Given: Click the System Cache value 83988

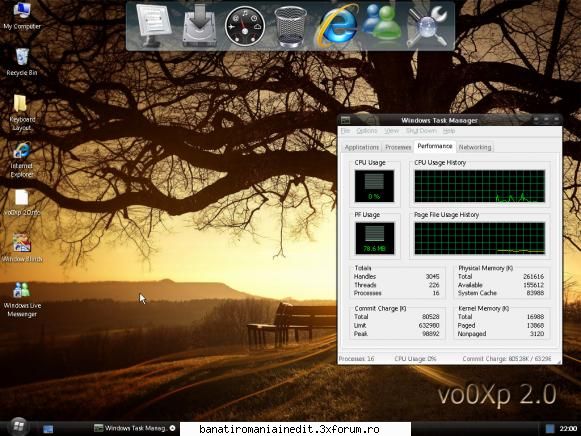Looking at the screenshot, I should coord(535,293).
